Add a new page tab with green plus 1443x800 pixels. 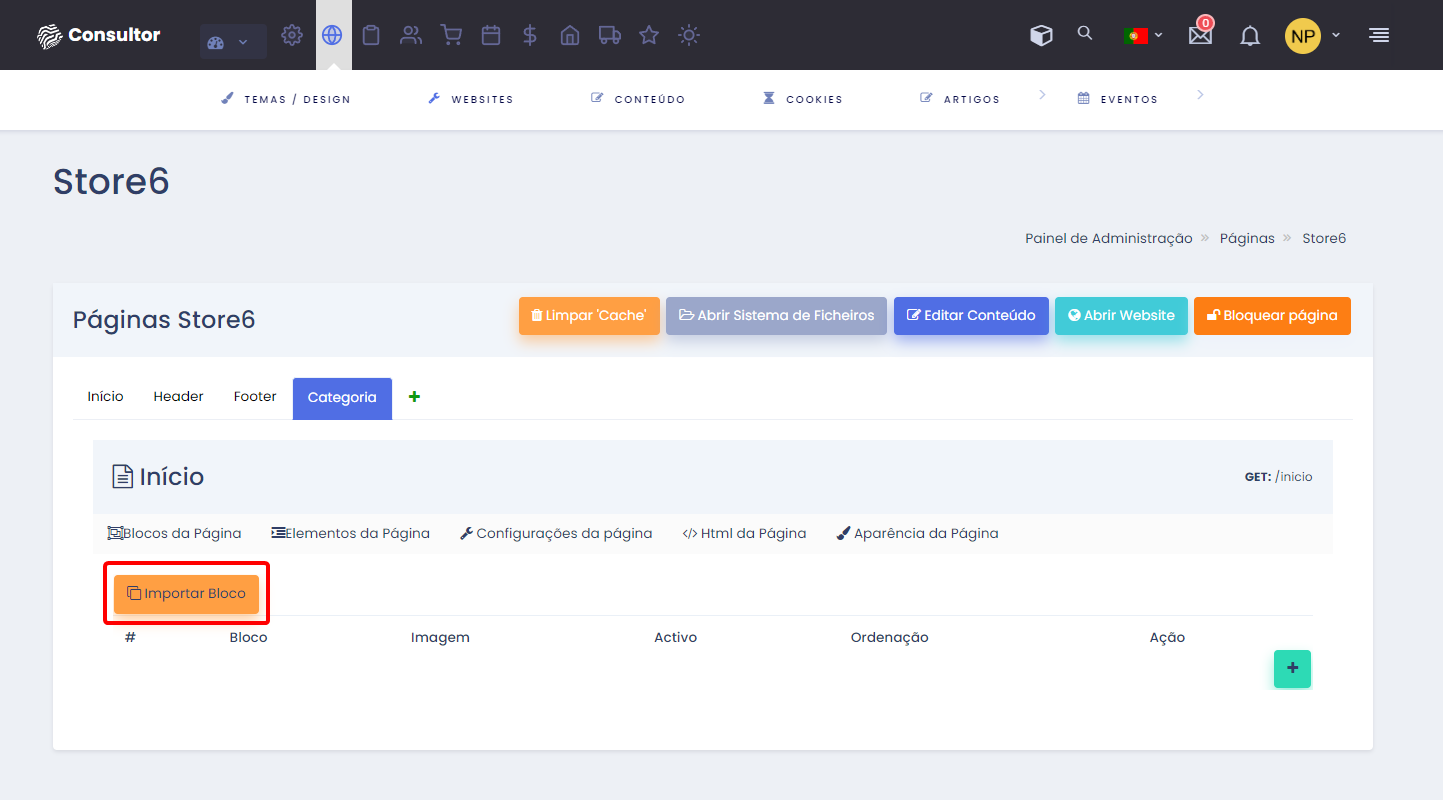(x=414, y=397)
